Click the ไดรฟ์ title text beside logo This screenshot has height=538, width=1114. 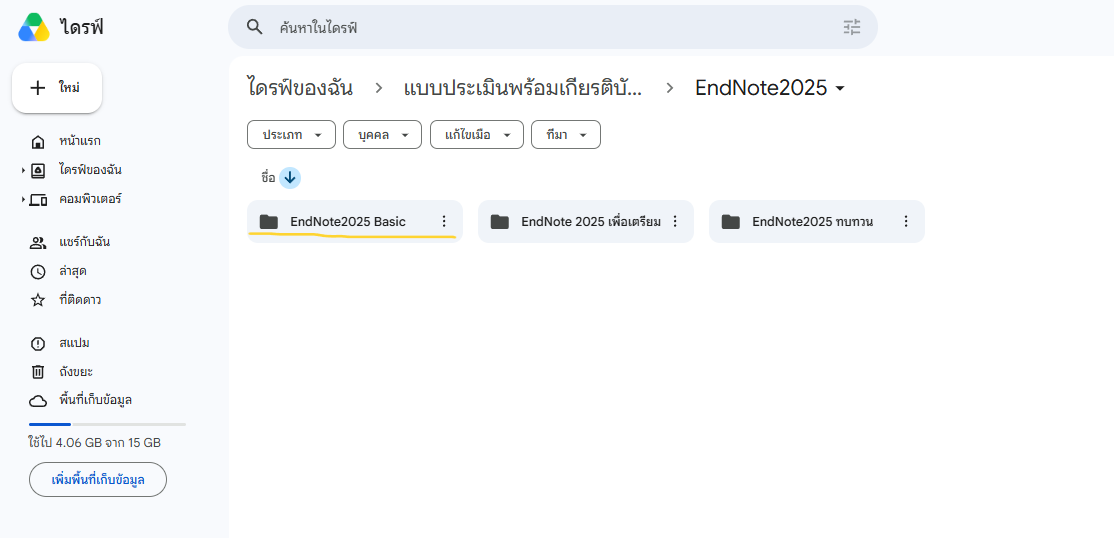click(82, 28)
